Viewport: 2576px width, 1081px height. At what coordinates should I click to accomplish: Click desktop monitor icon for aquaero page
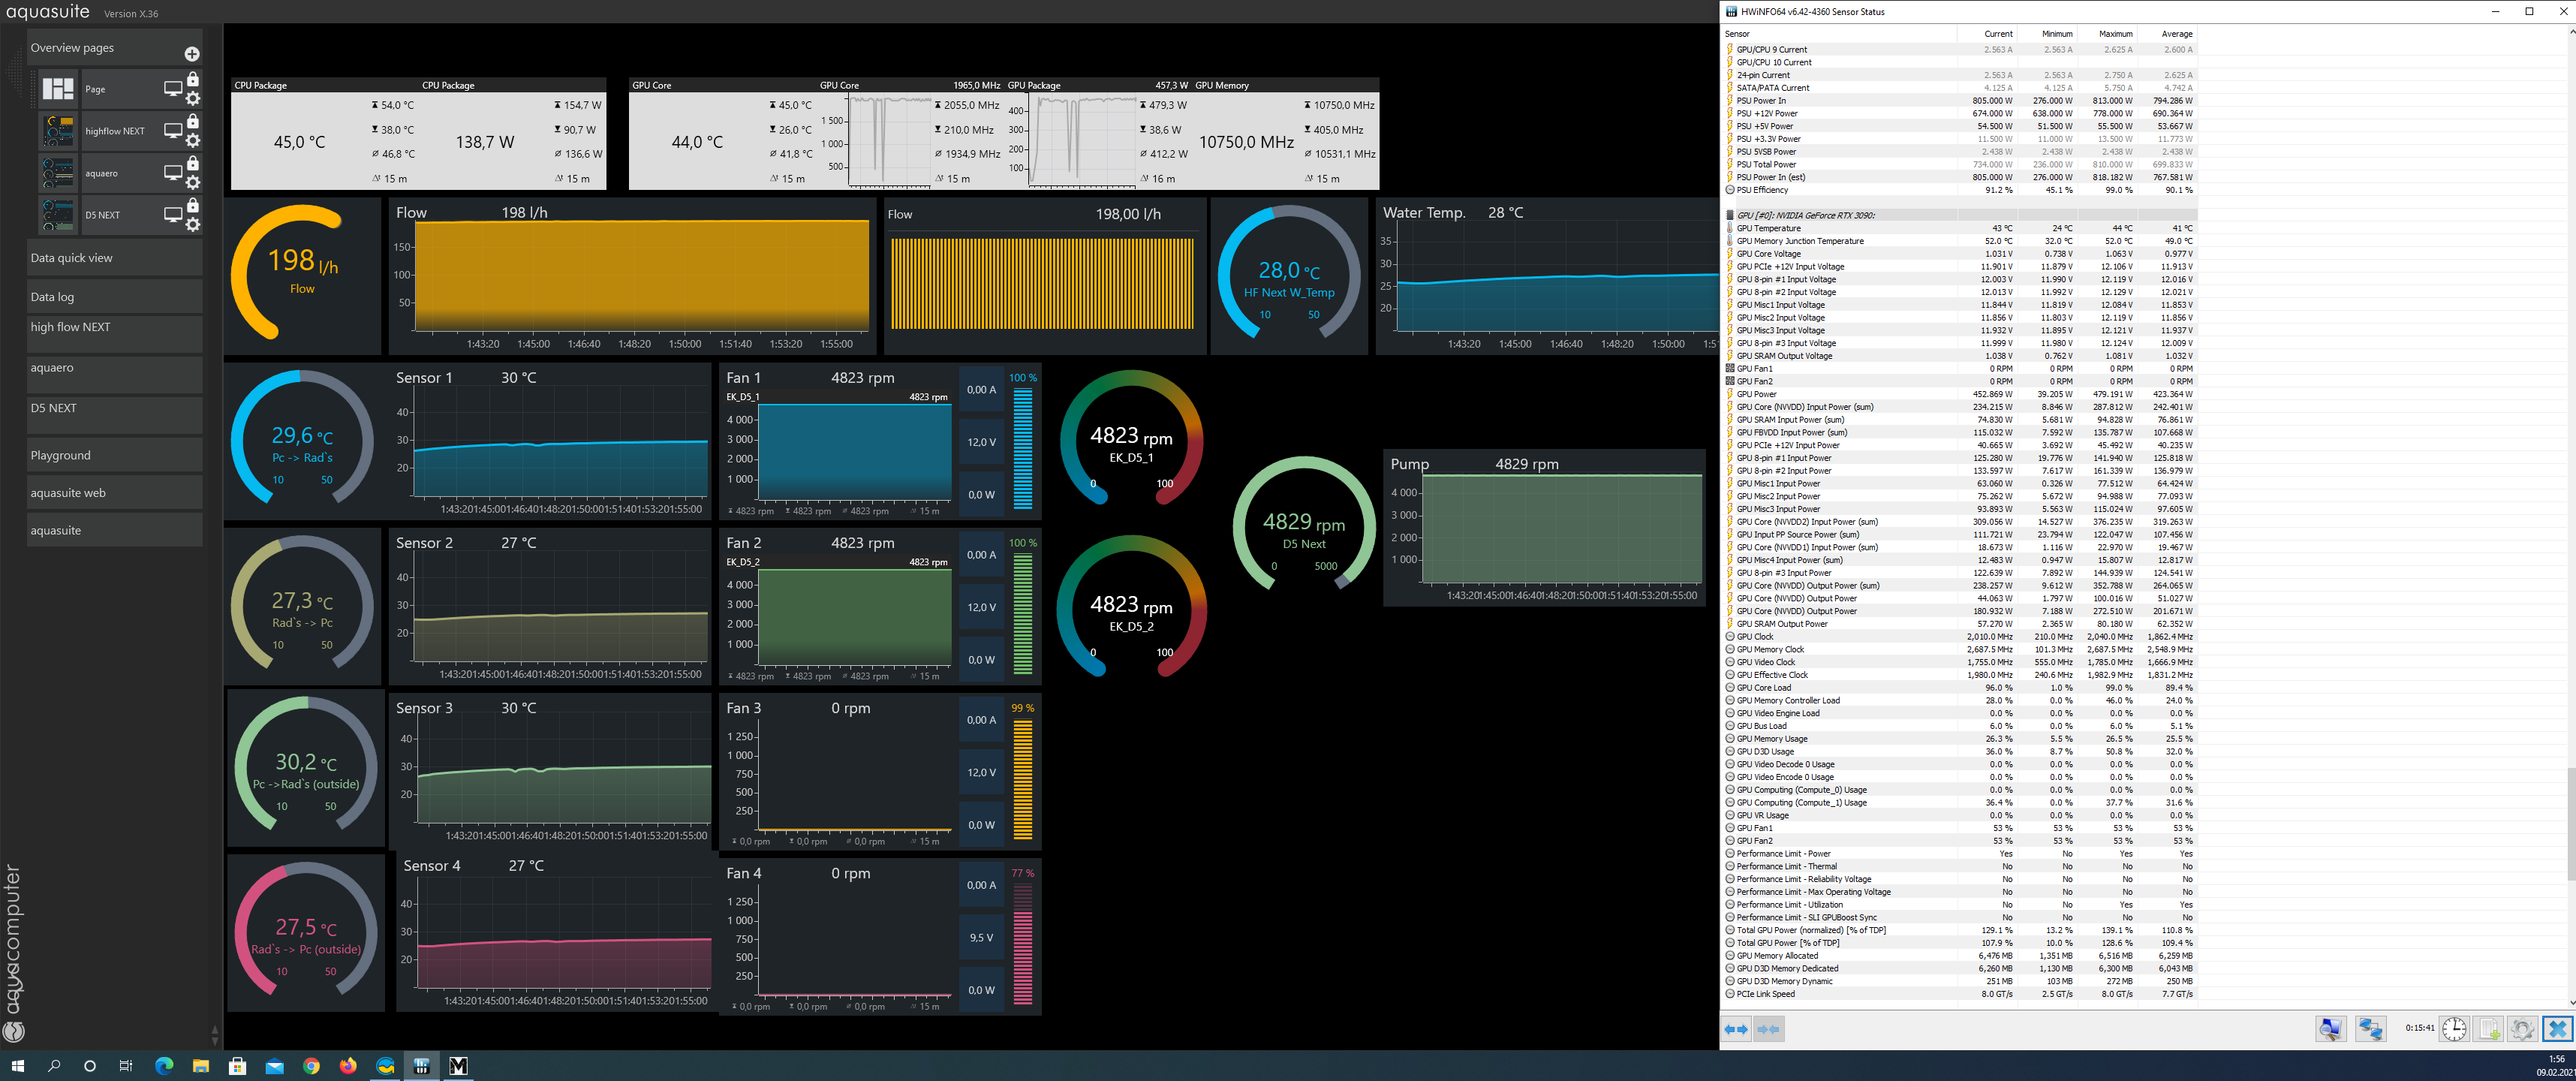173,173
